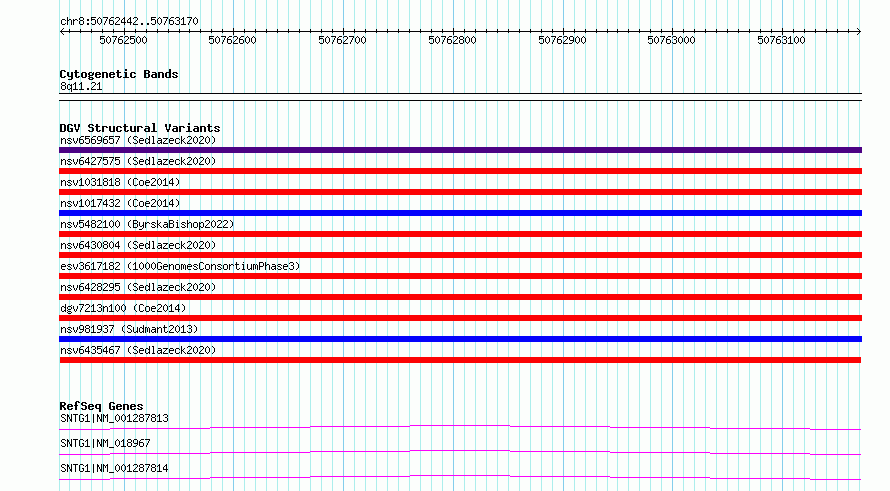Open the nsv1031818 (Coe2014) variant label

(x=120, y=182)
